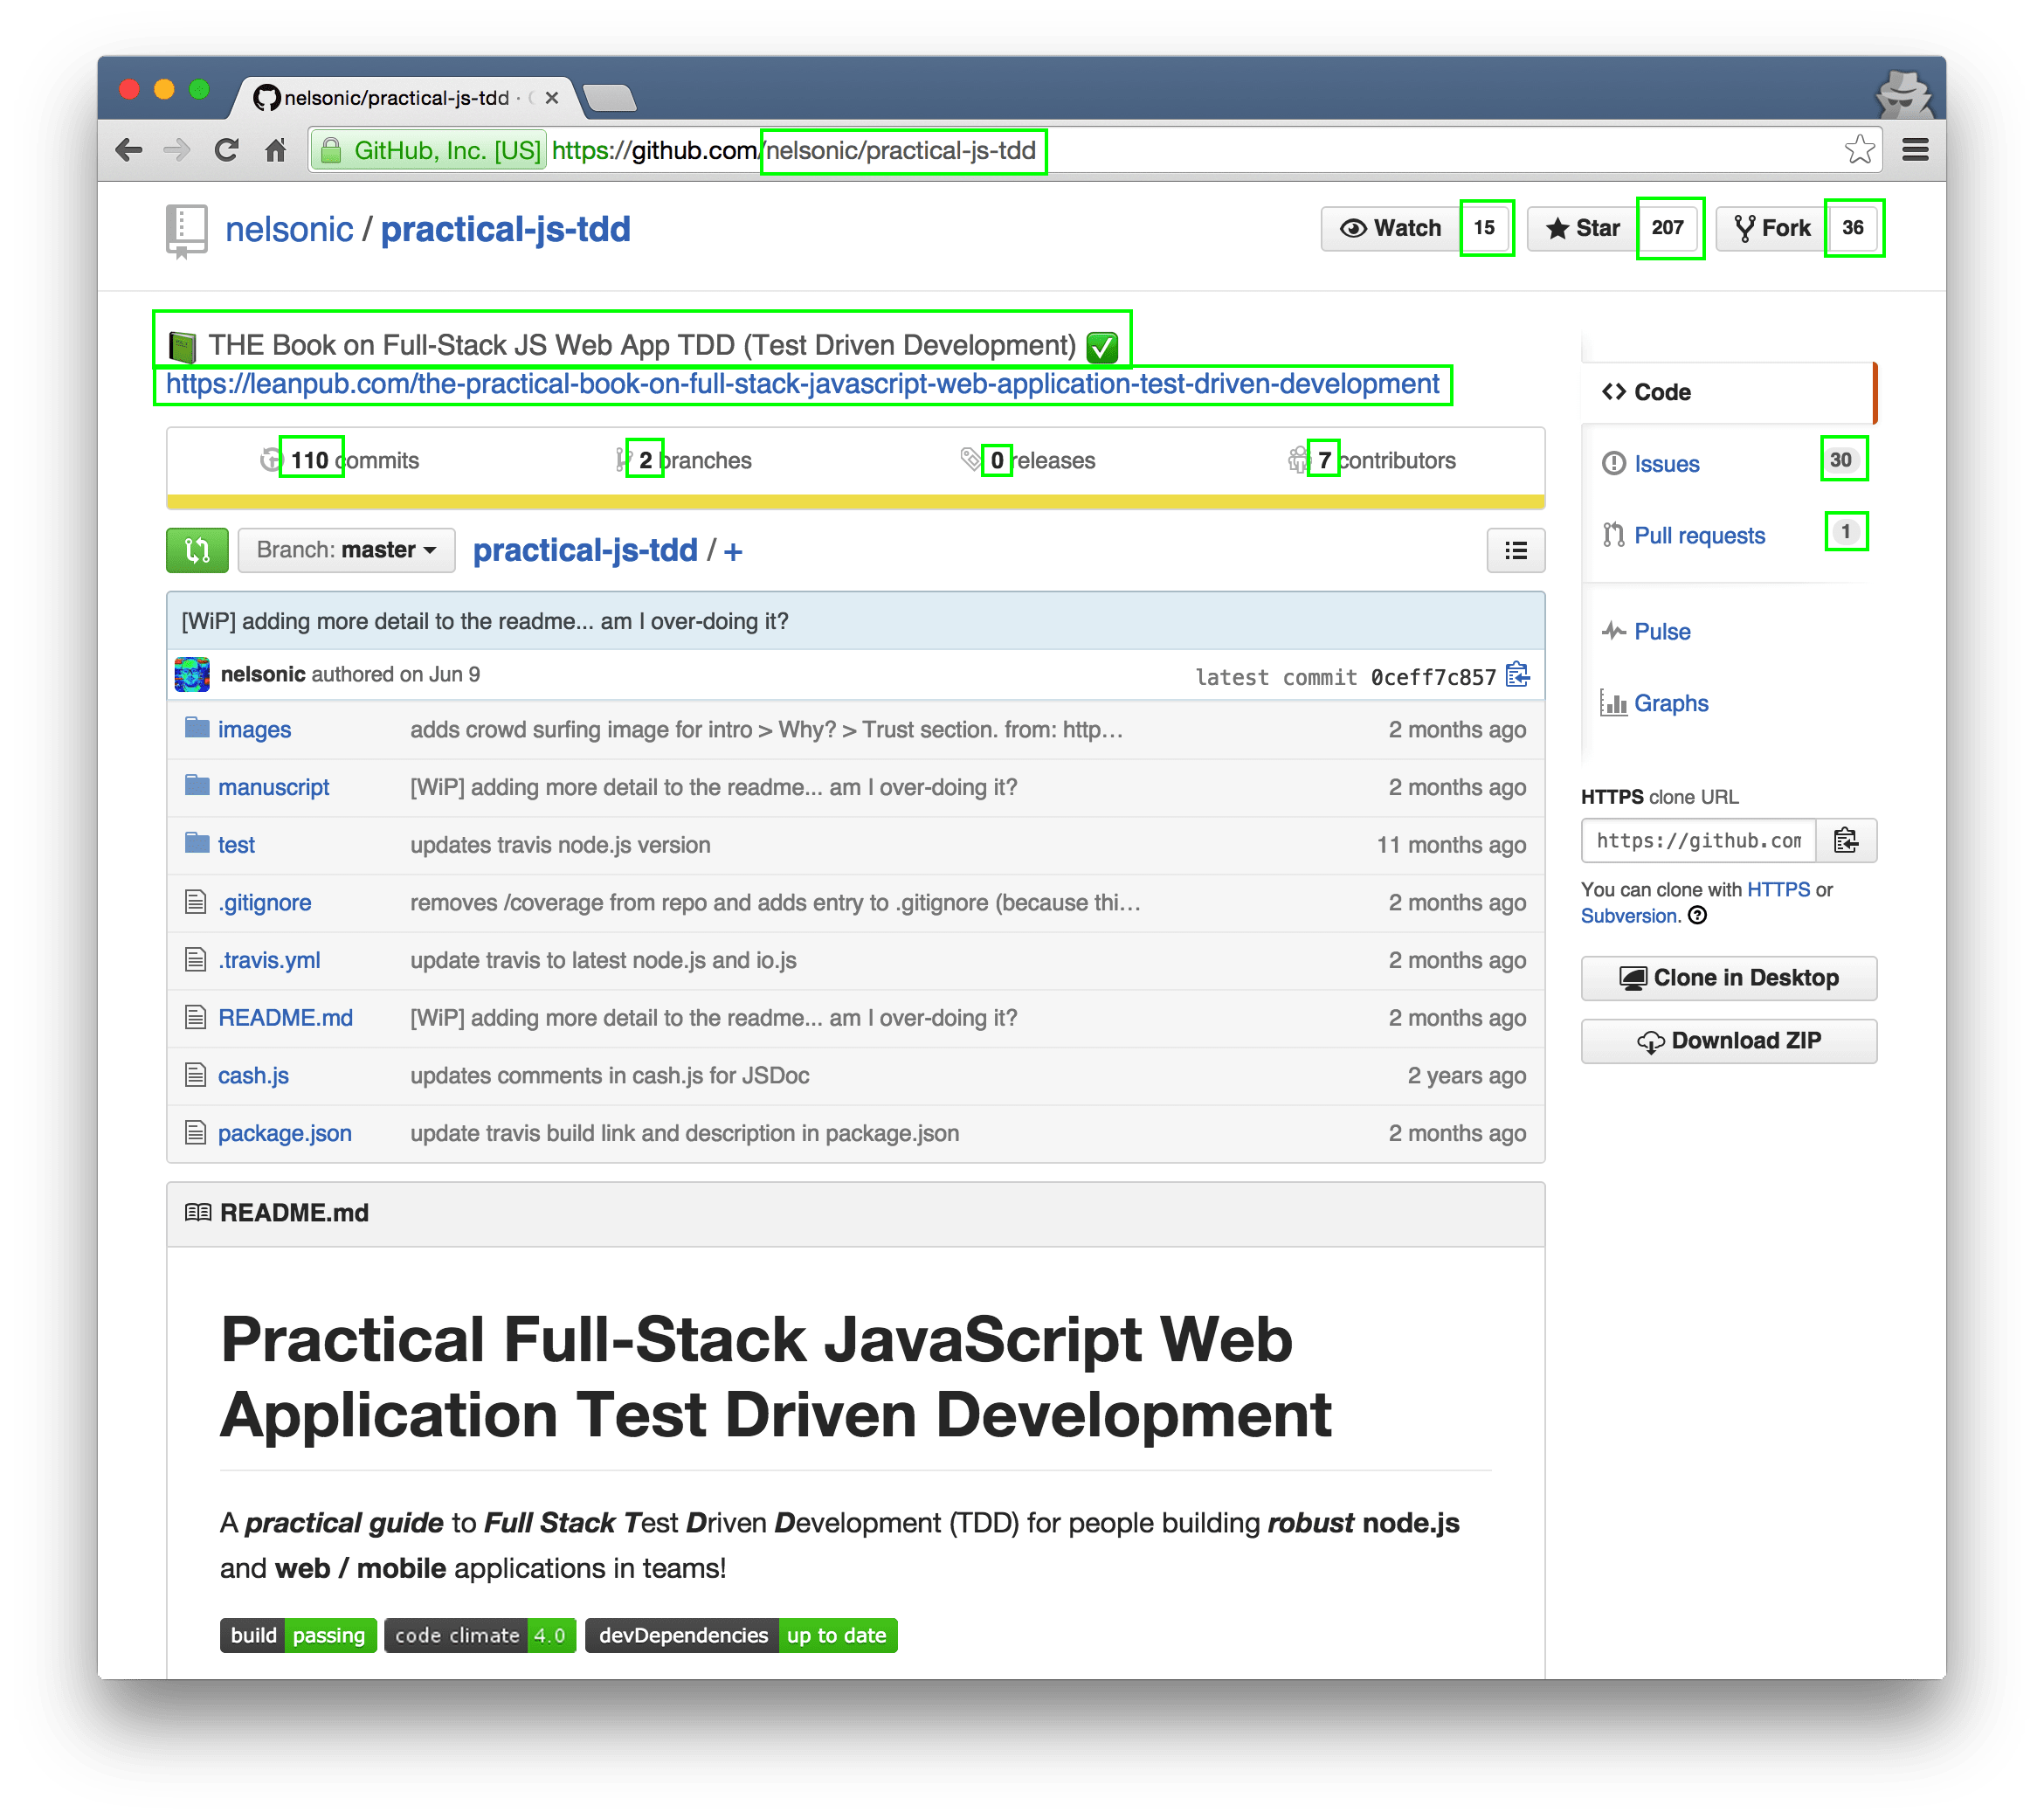View 0 releases
This screenshot has width=2044, height=1819.
1029,460
